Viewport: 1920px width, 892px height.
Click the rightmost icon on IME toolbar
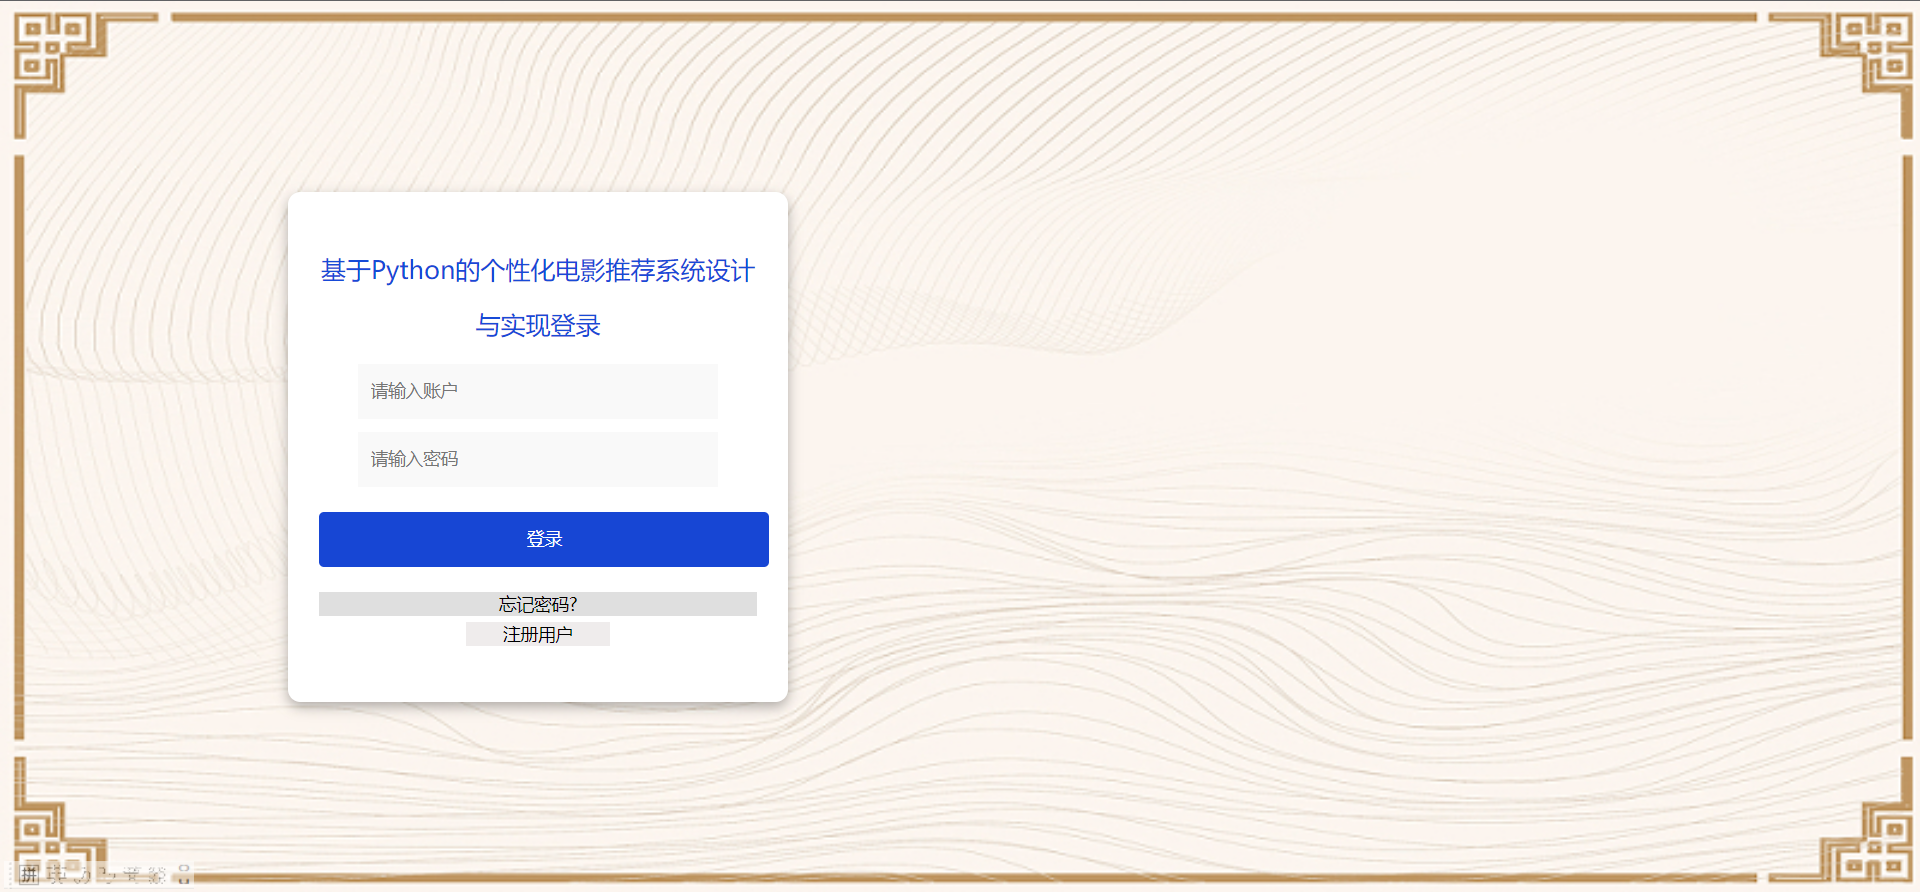pyautogui.click(x=184, y=875)
